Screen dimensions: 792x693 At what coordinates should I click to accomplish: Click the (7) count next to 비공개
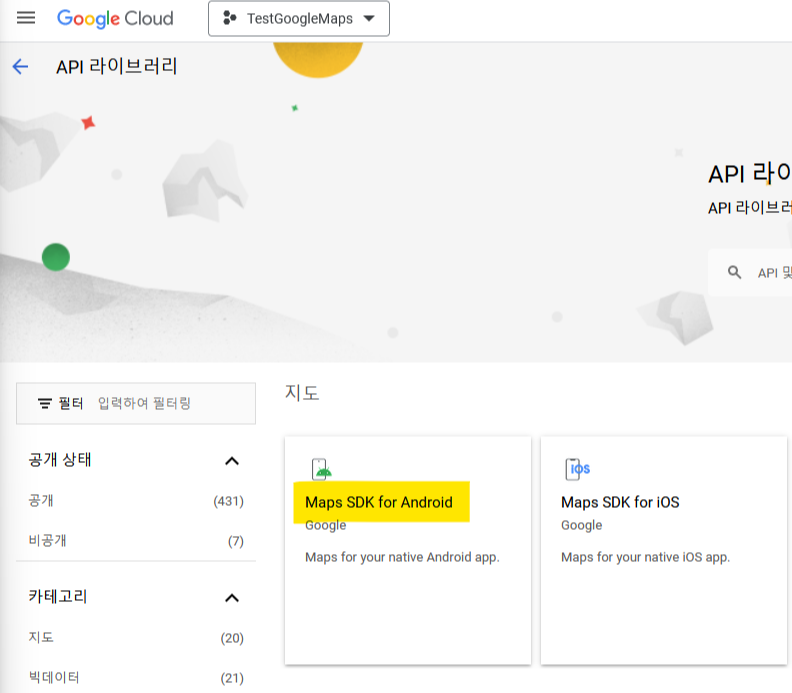pos(235,541)
